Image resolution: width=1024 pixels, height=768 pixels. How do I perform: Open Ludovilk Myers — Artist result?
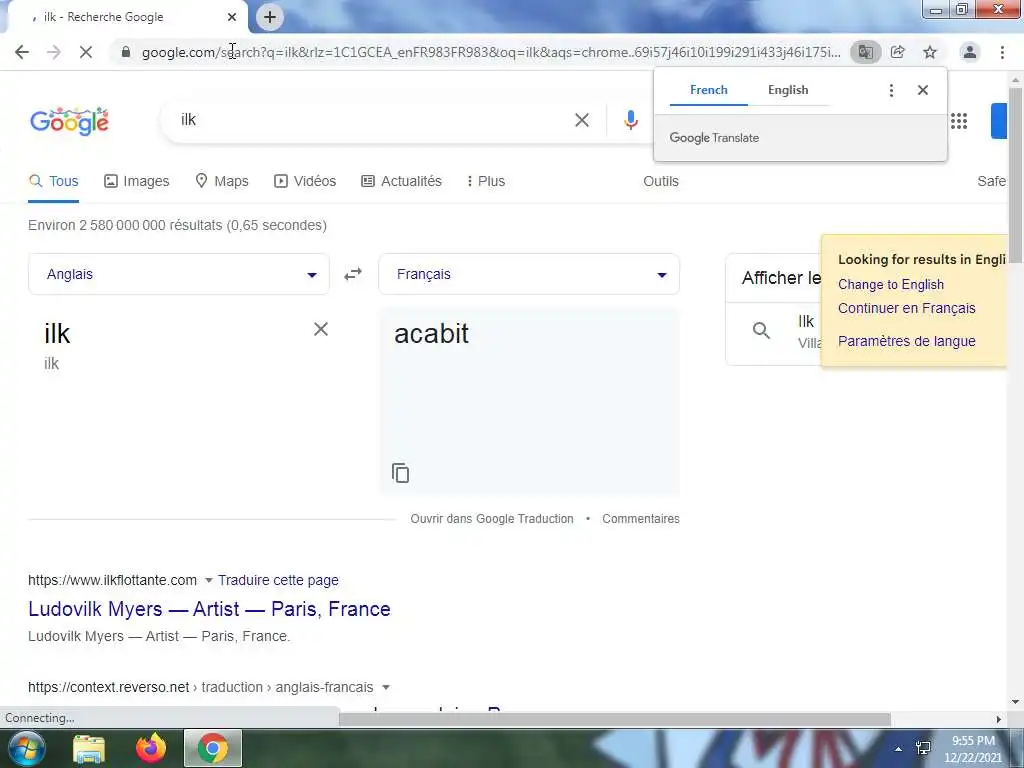(209, 609)
